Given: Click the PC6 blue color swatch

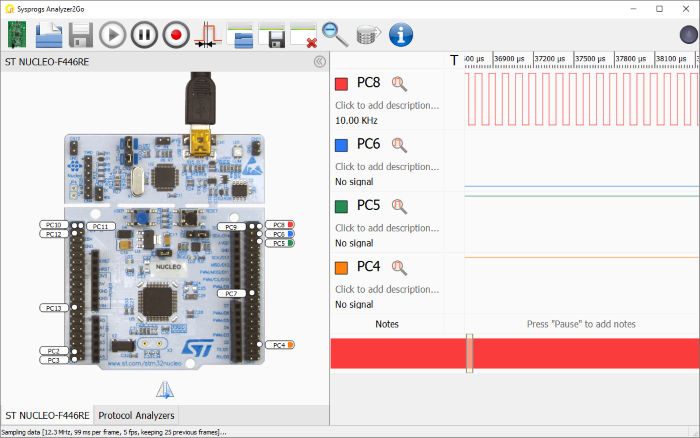Looking at the screenshot, I should click(342, 145).
